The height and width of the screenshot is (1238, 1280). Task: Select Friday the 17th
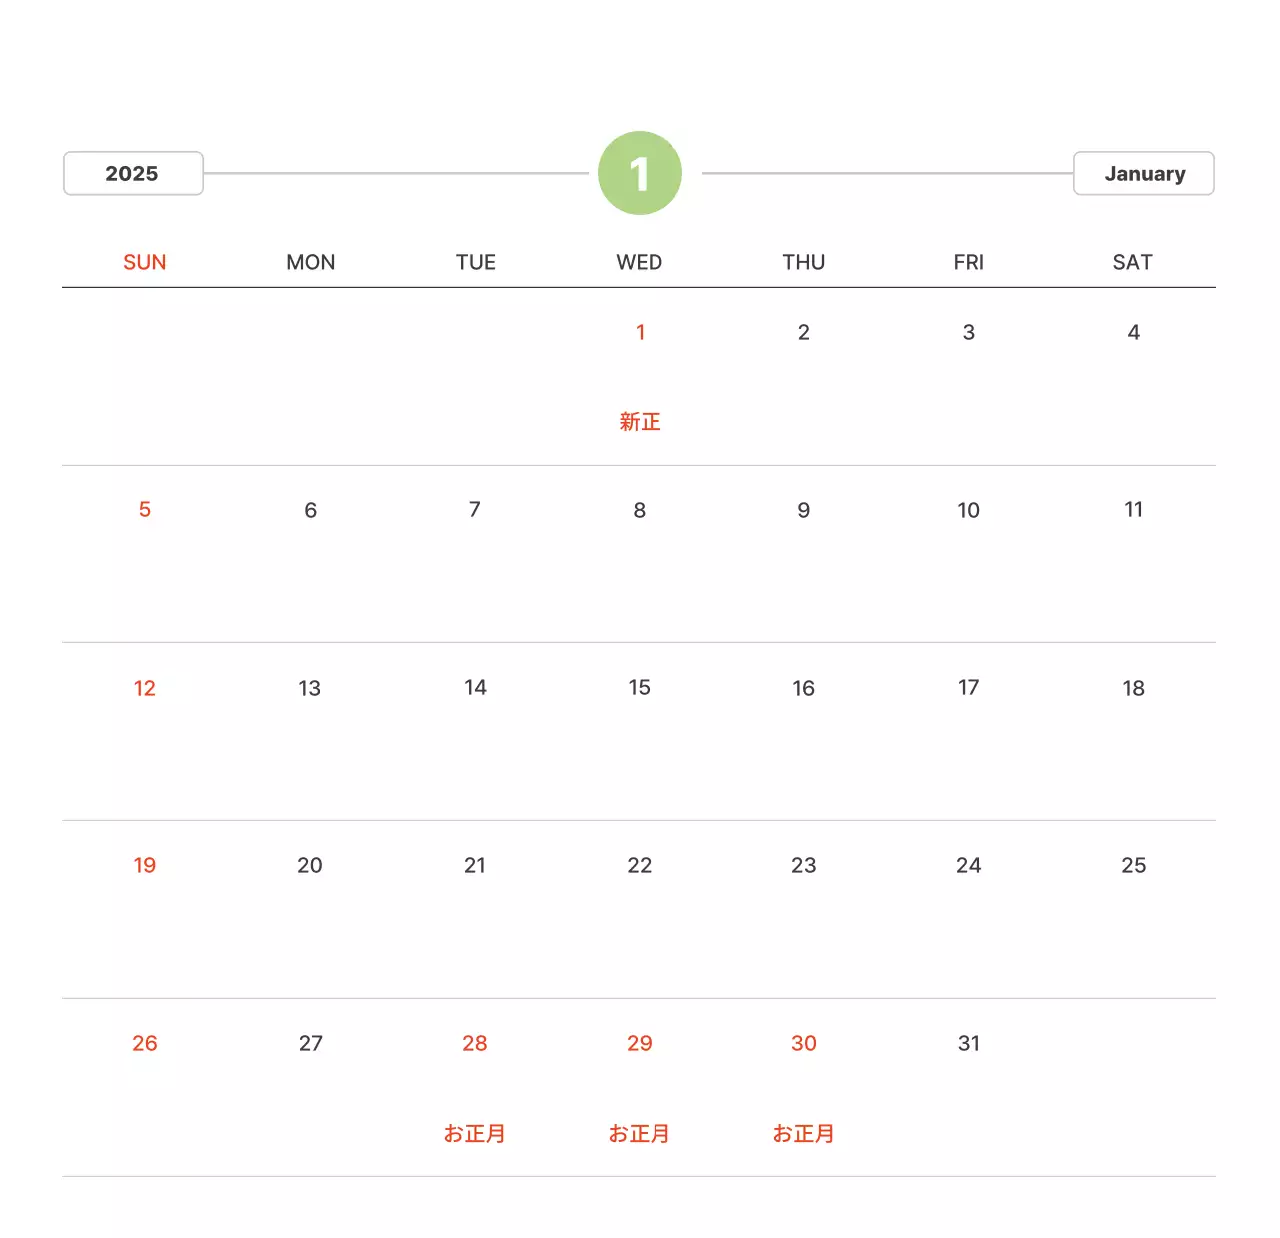[968, 688]
